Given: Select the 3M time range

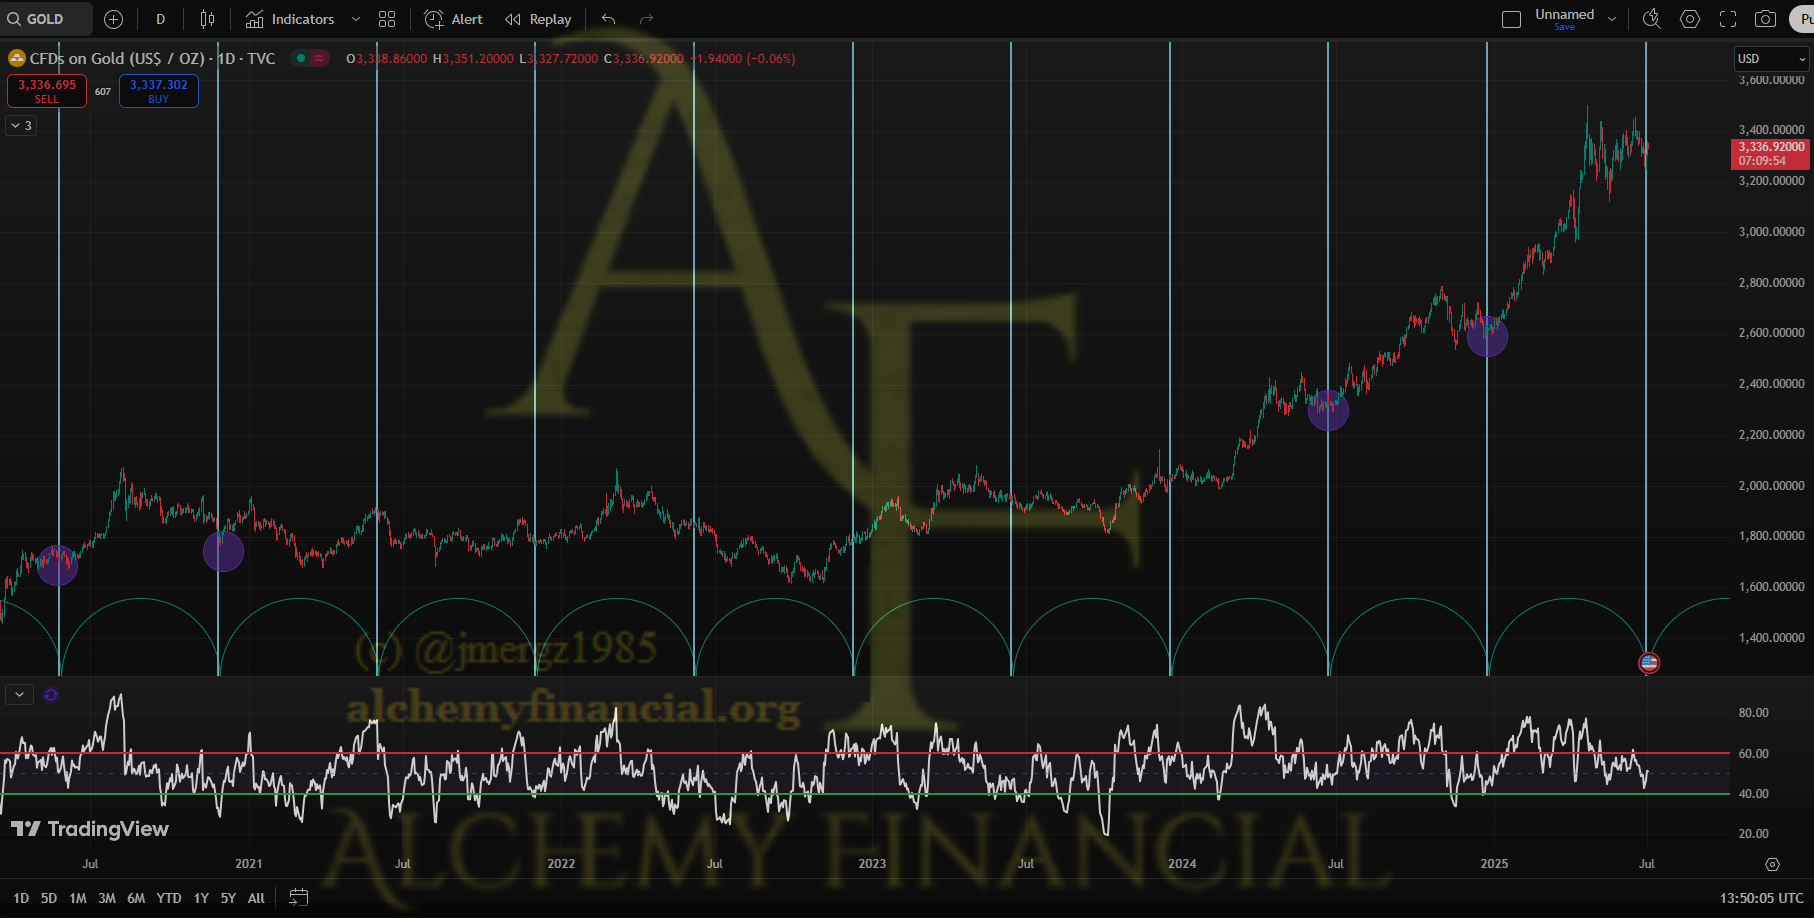Looking at the screenshot, I should click(x=107, y=898).
